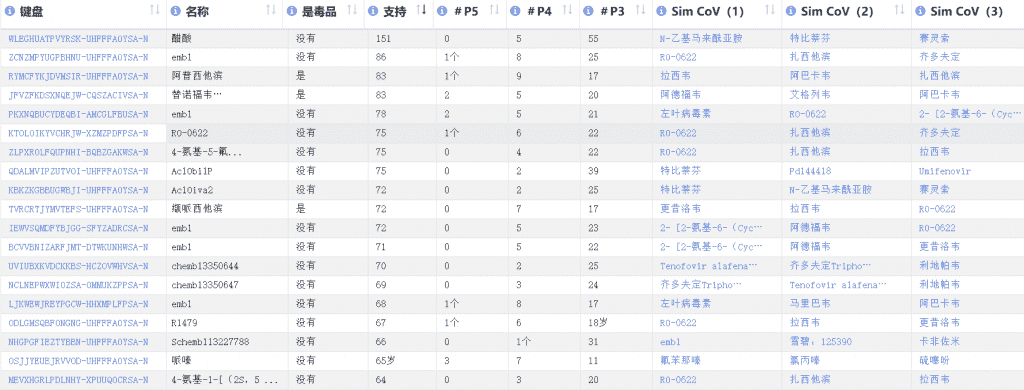
Task: Open key BCVVBNIZARFJMT-DTWKUNHWSA-N link
Action: pyautogui.click(x=78, y=247)
